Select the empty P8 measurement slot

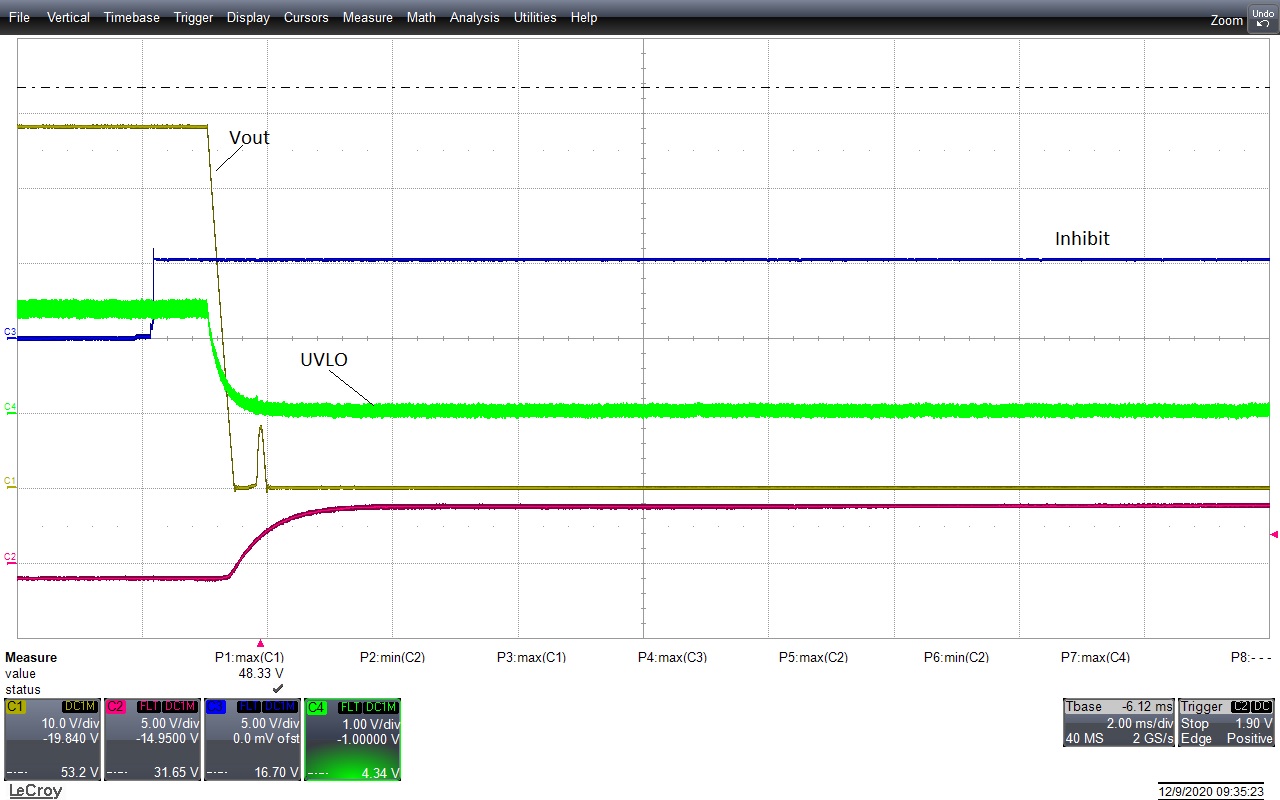click(1251, 657)
